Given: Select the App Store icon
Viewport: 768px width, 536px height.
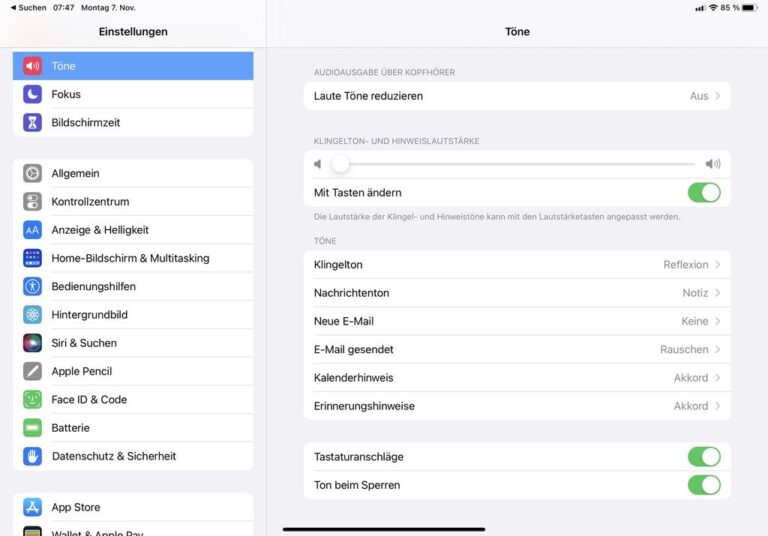Looking at the screenshot, I should click(33, 507).
